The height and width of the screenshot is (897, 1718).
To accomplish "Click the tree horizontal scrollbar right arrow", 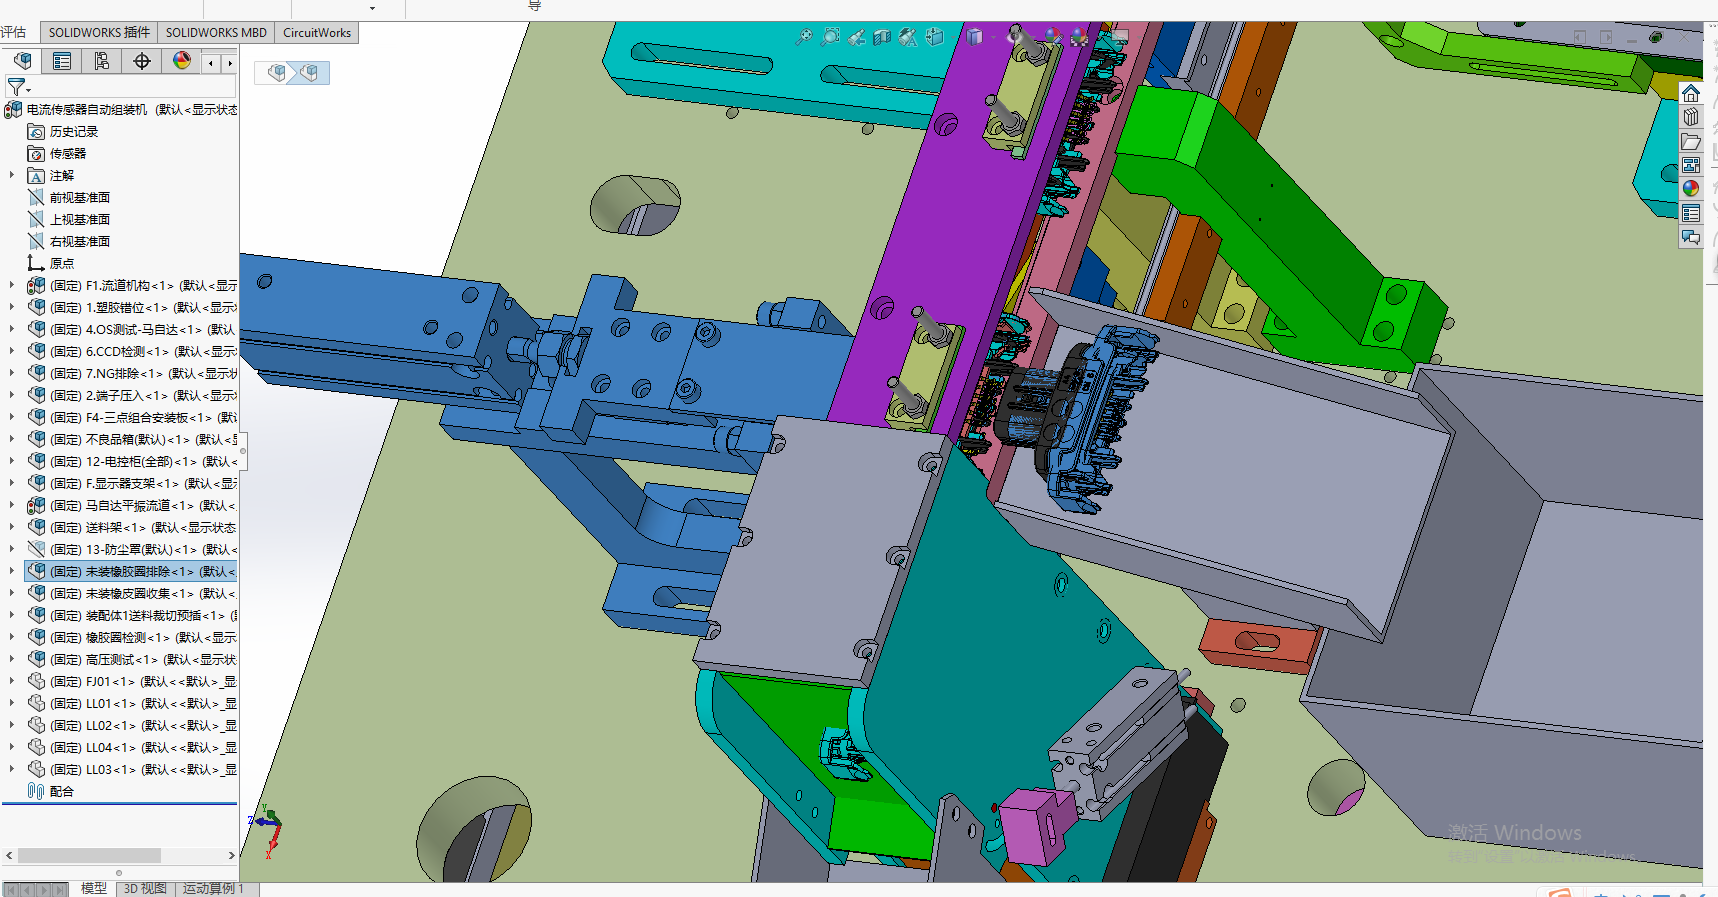I will (231, 855).
